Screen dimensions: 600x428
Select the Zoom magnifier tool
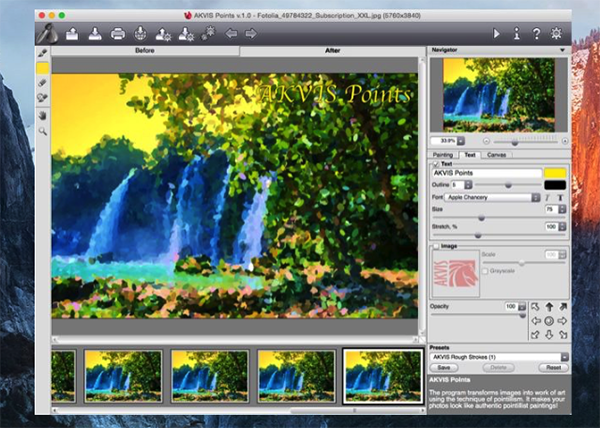tap(42, 131)
